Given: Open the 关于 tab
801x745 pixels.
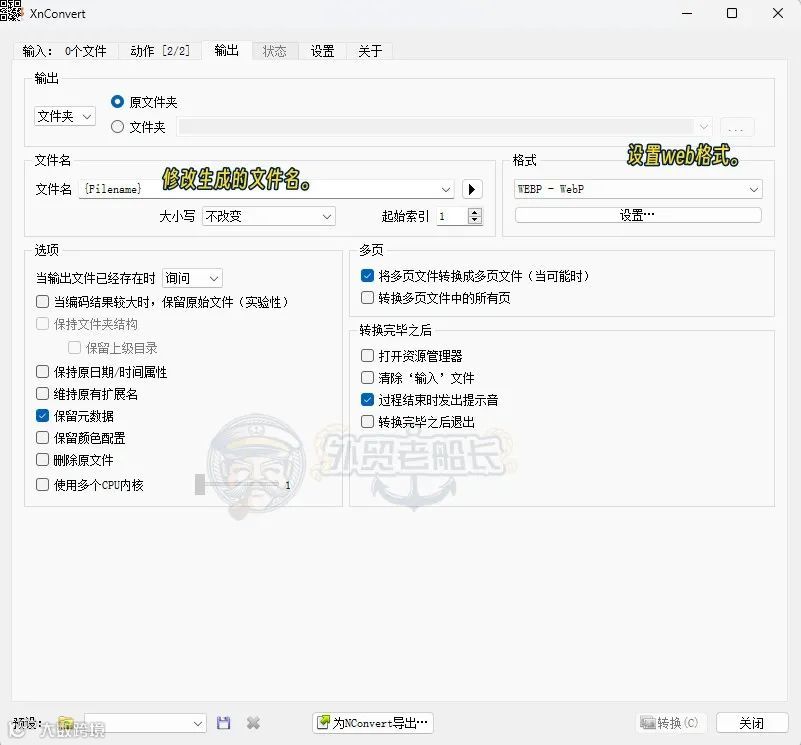Looking at the screenshot, I should click(x=370, y=51).
